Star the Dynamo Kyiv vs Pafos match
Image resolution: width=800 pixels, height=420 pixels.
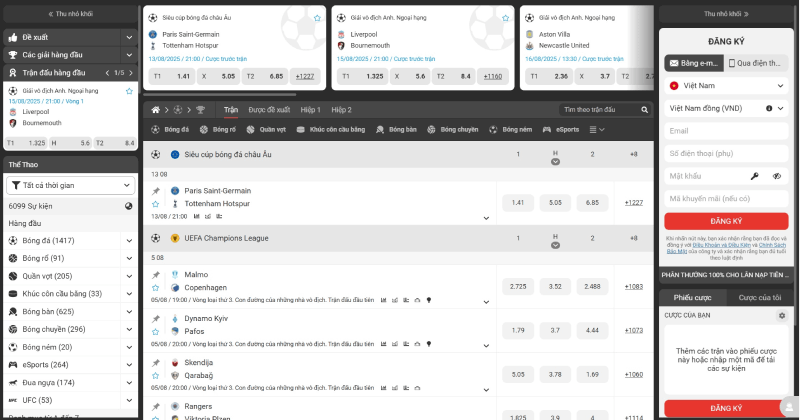[x=156, y=332]
